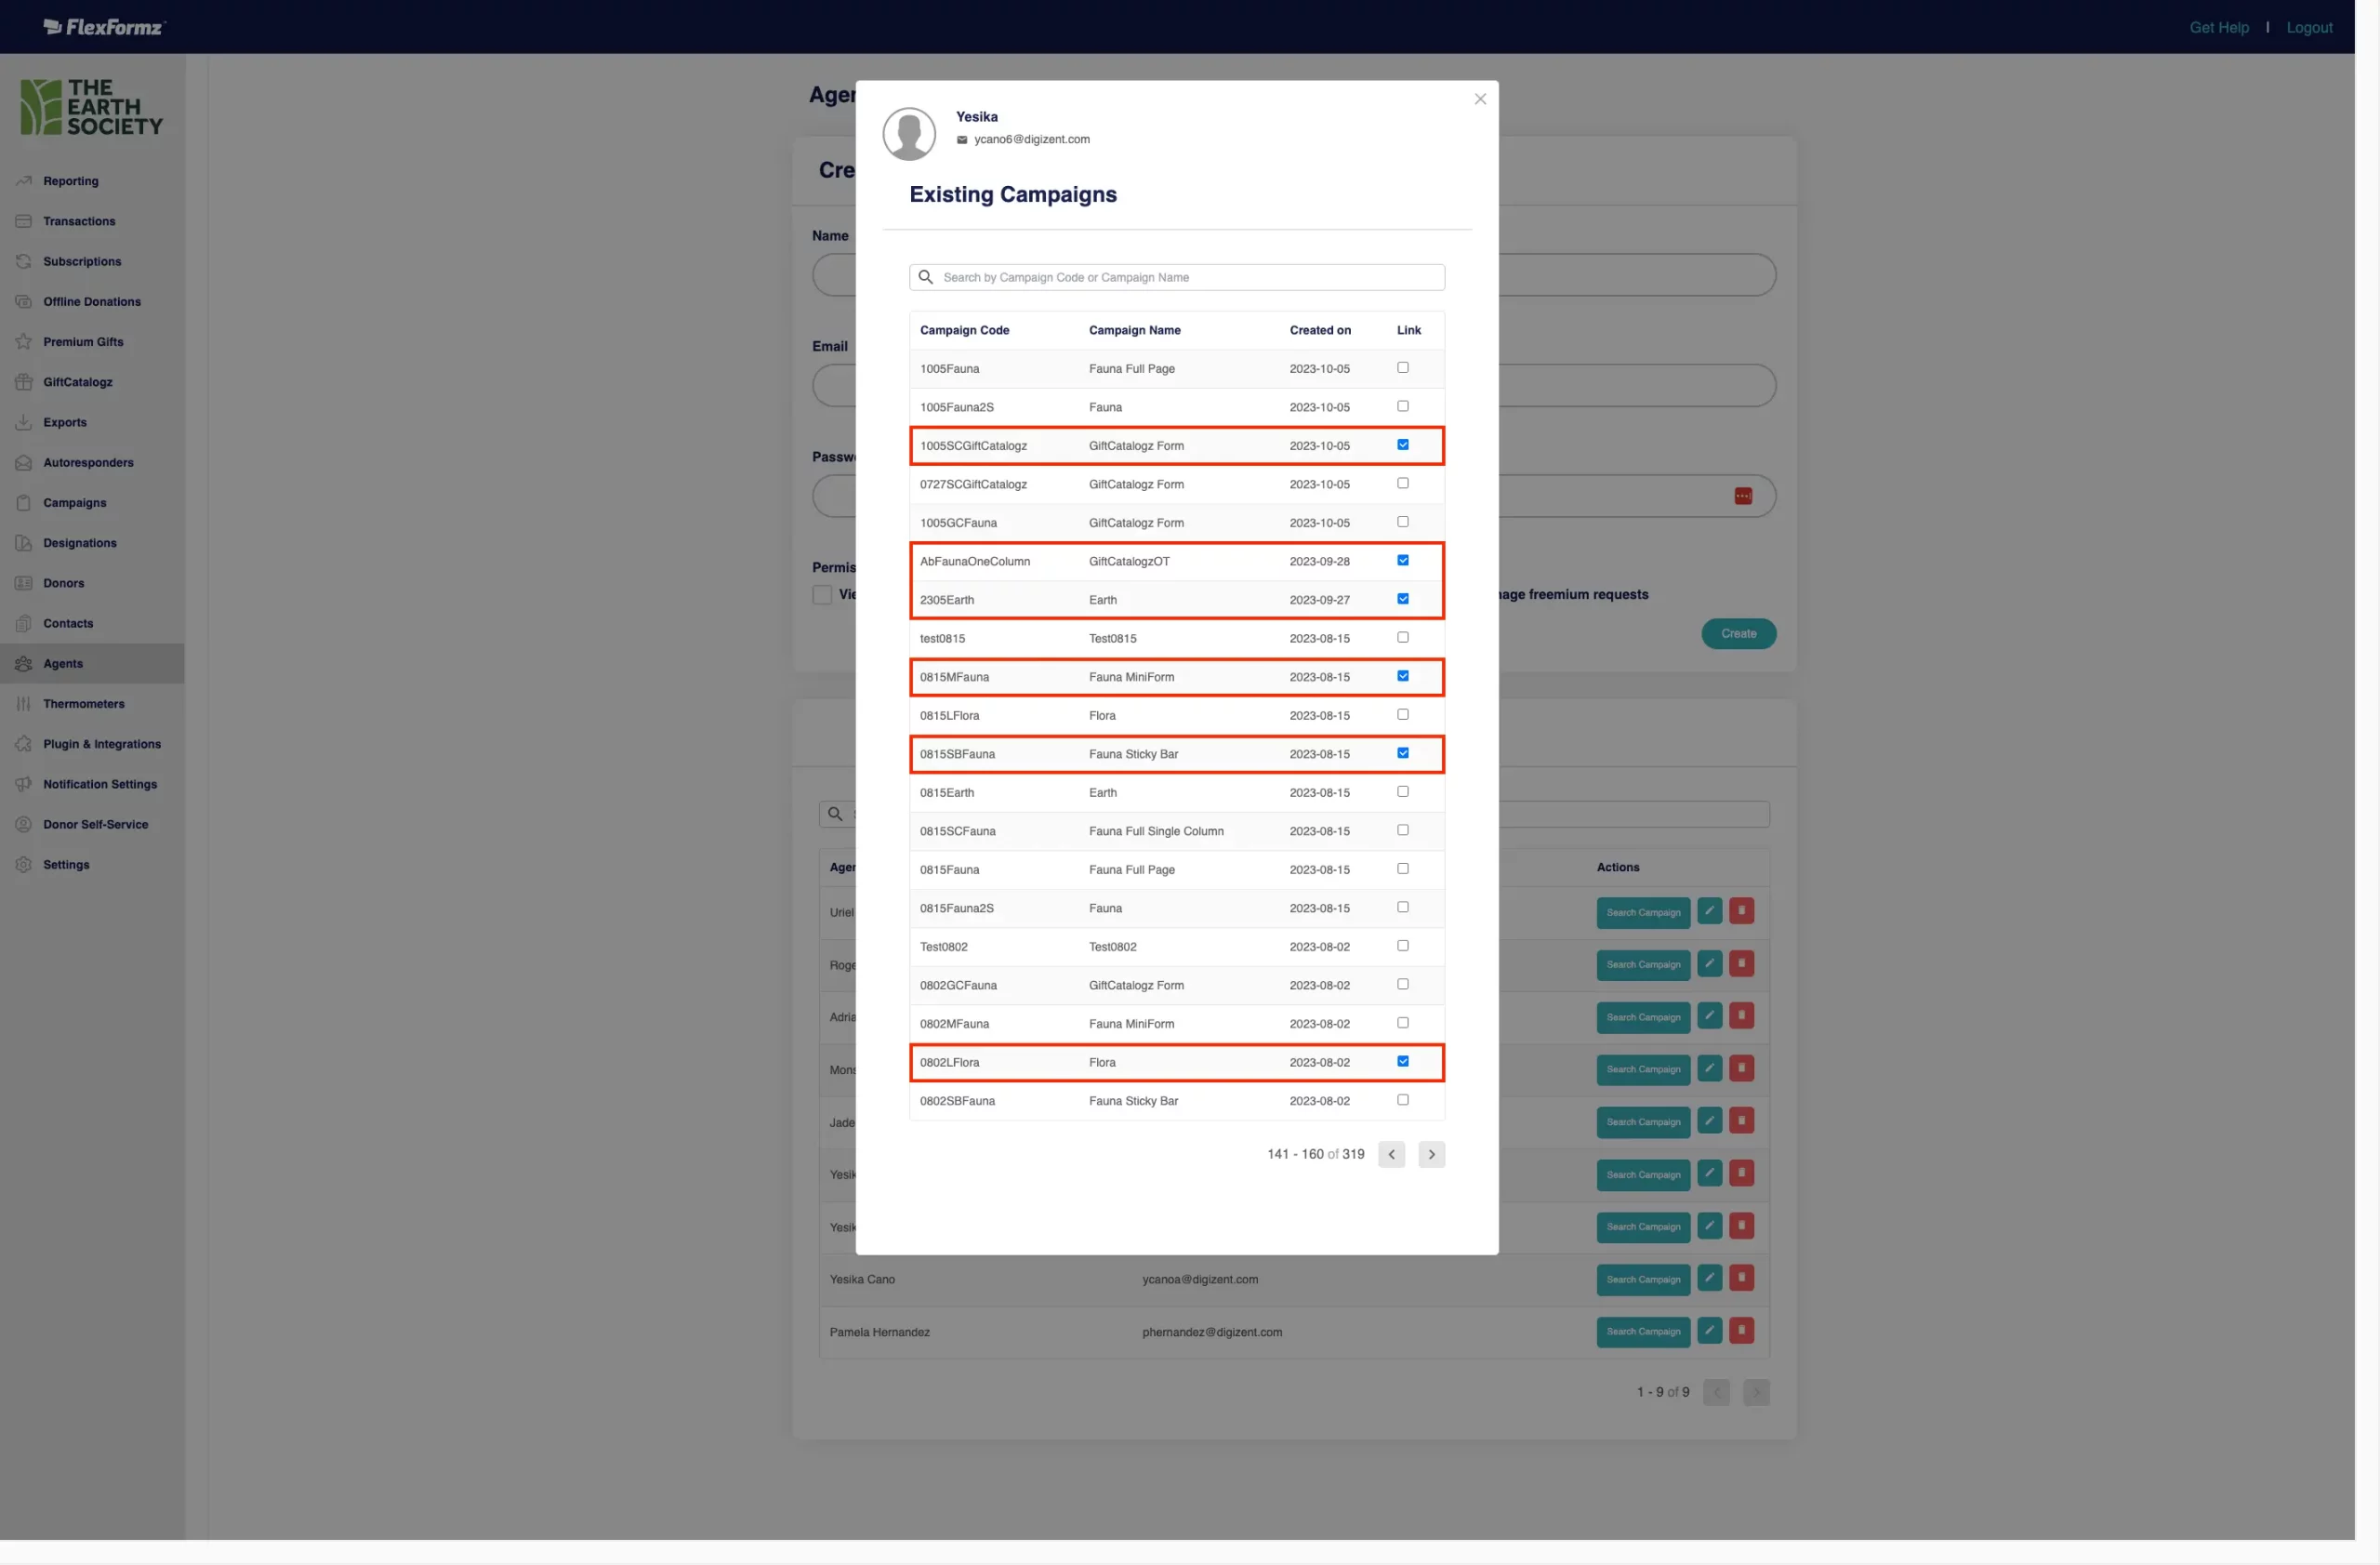Viewport: 2380px width, 1565px height.
Task: Check the link box for test0815 campaign
Action: [x=1403, y=638]
